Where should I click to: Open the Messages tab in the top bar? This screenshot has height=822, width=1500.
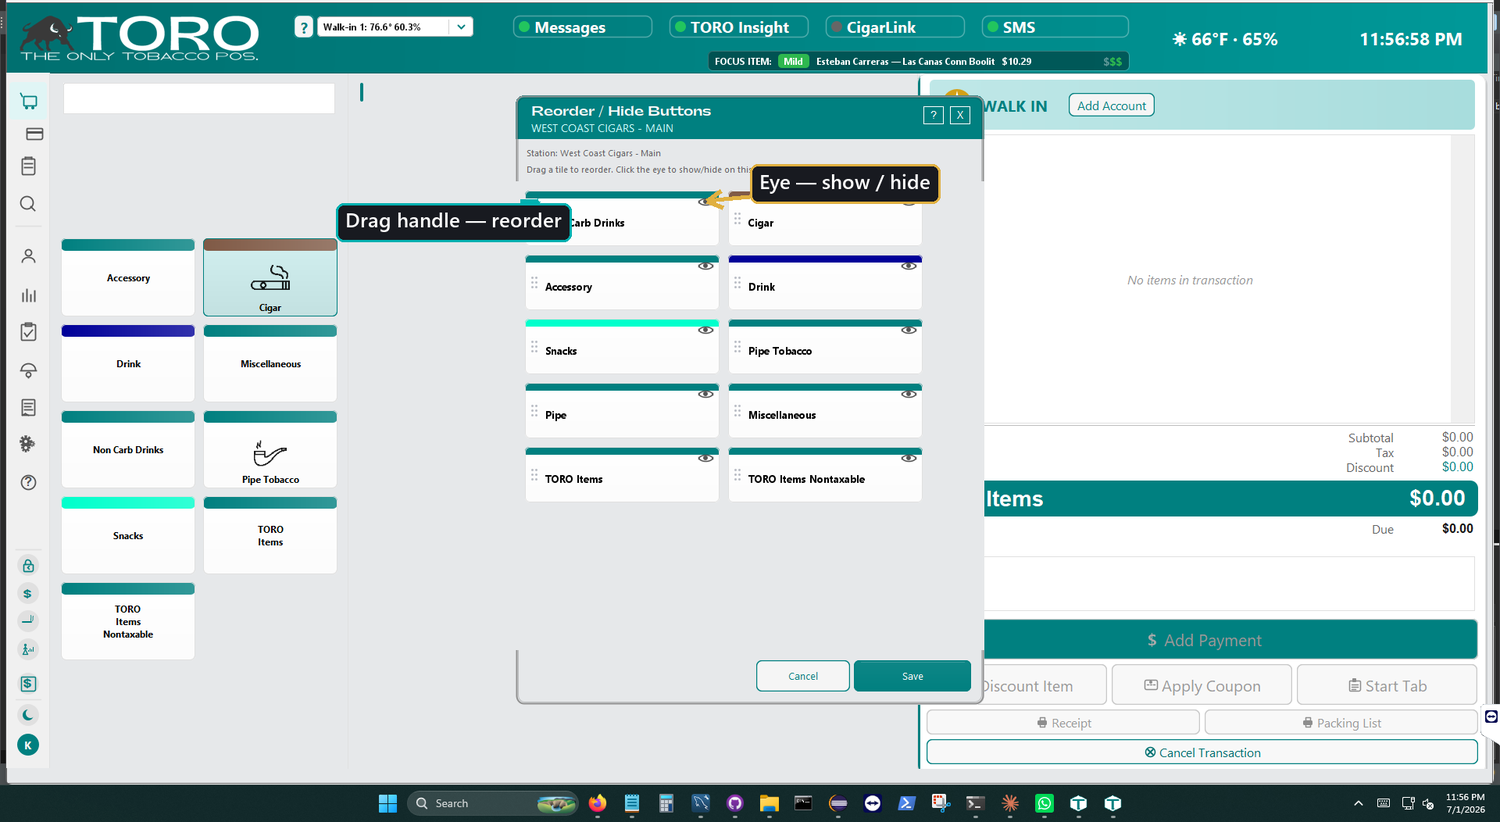click(583, 27)
